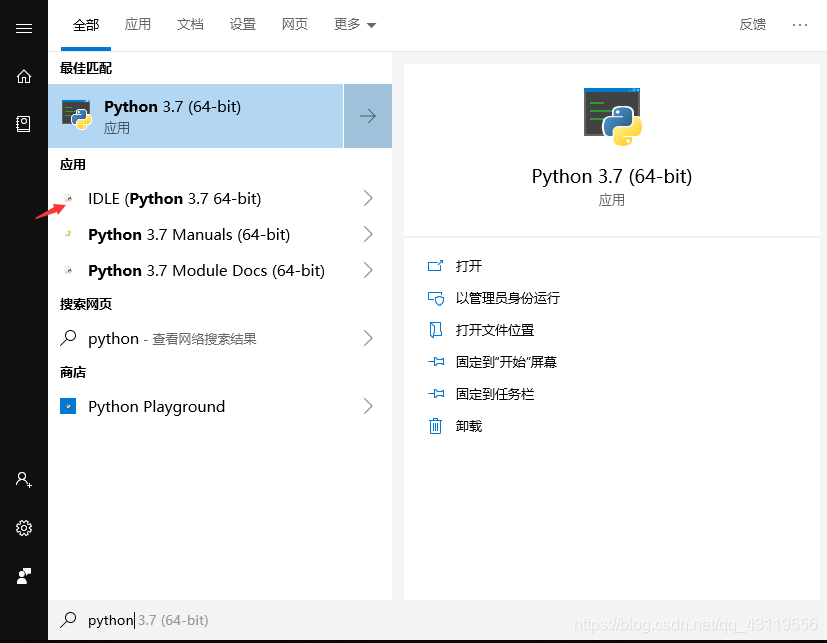
Task: Open the hamburger menu in the sidebar
Action: [24, 28]
